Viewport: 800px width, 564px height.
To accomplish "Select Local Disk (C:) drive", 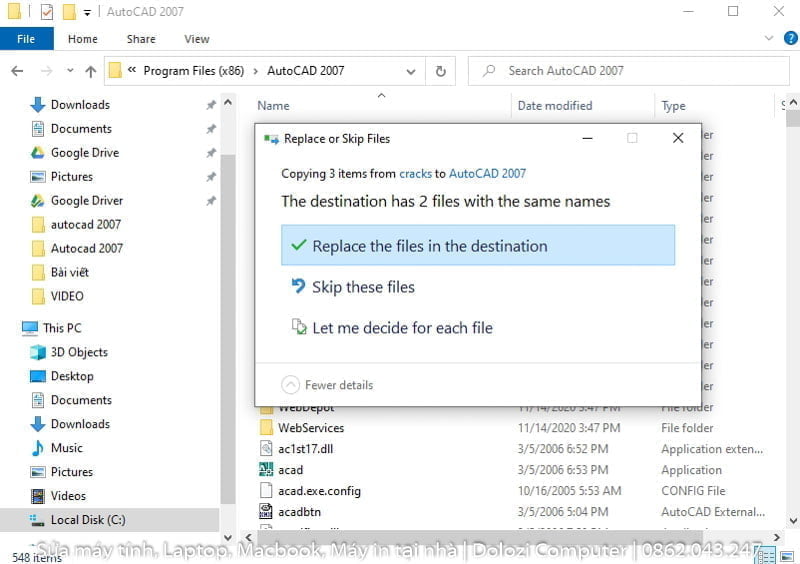I will pyautogui.click(x=87, y=520).
